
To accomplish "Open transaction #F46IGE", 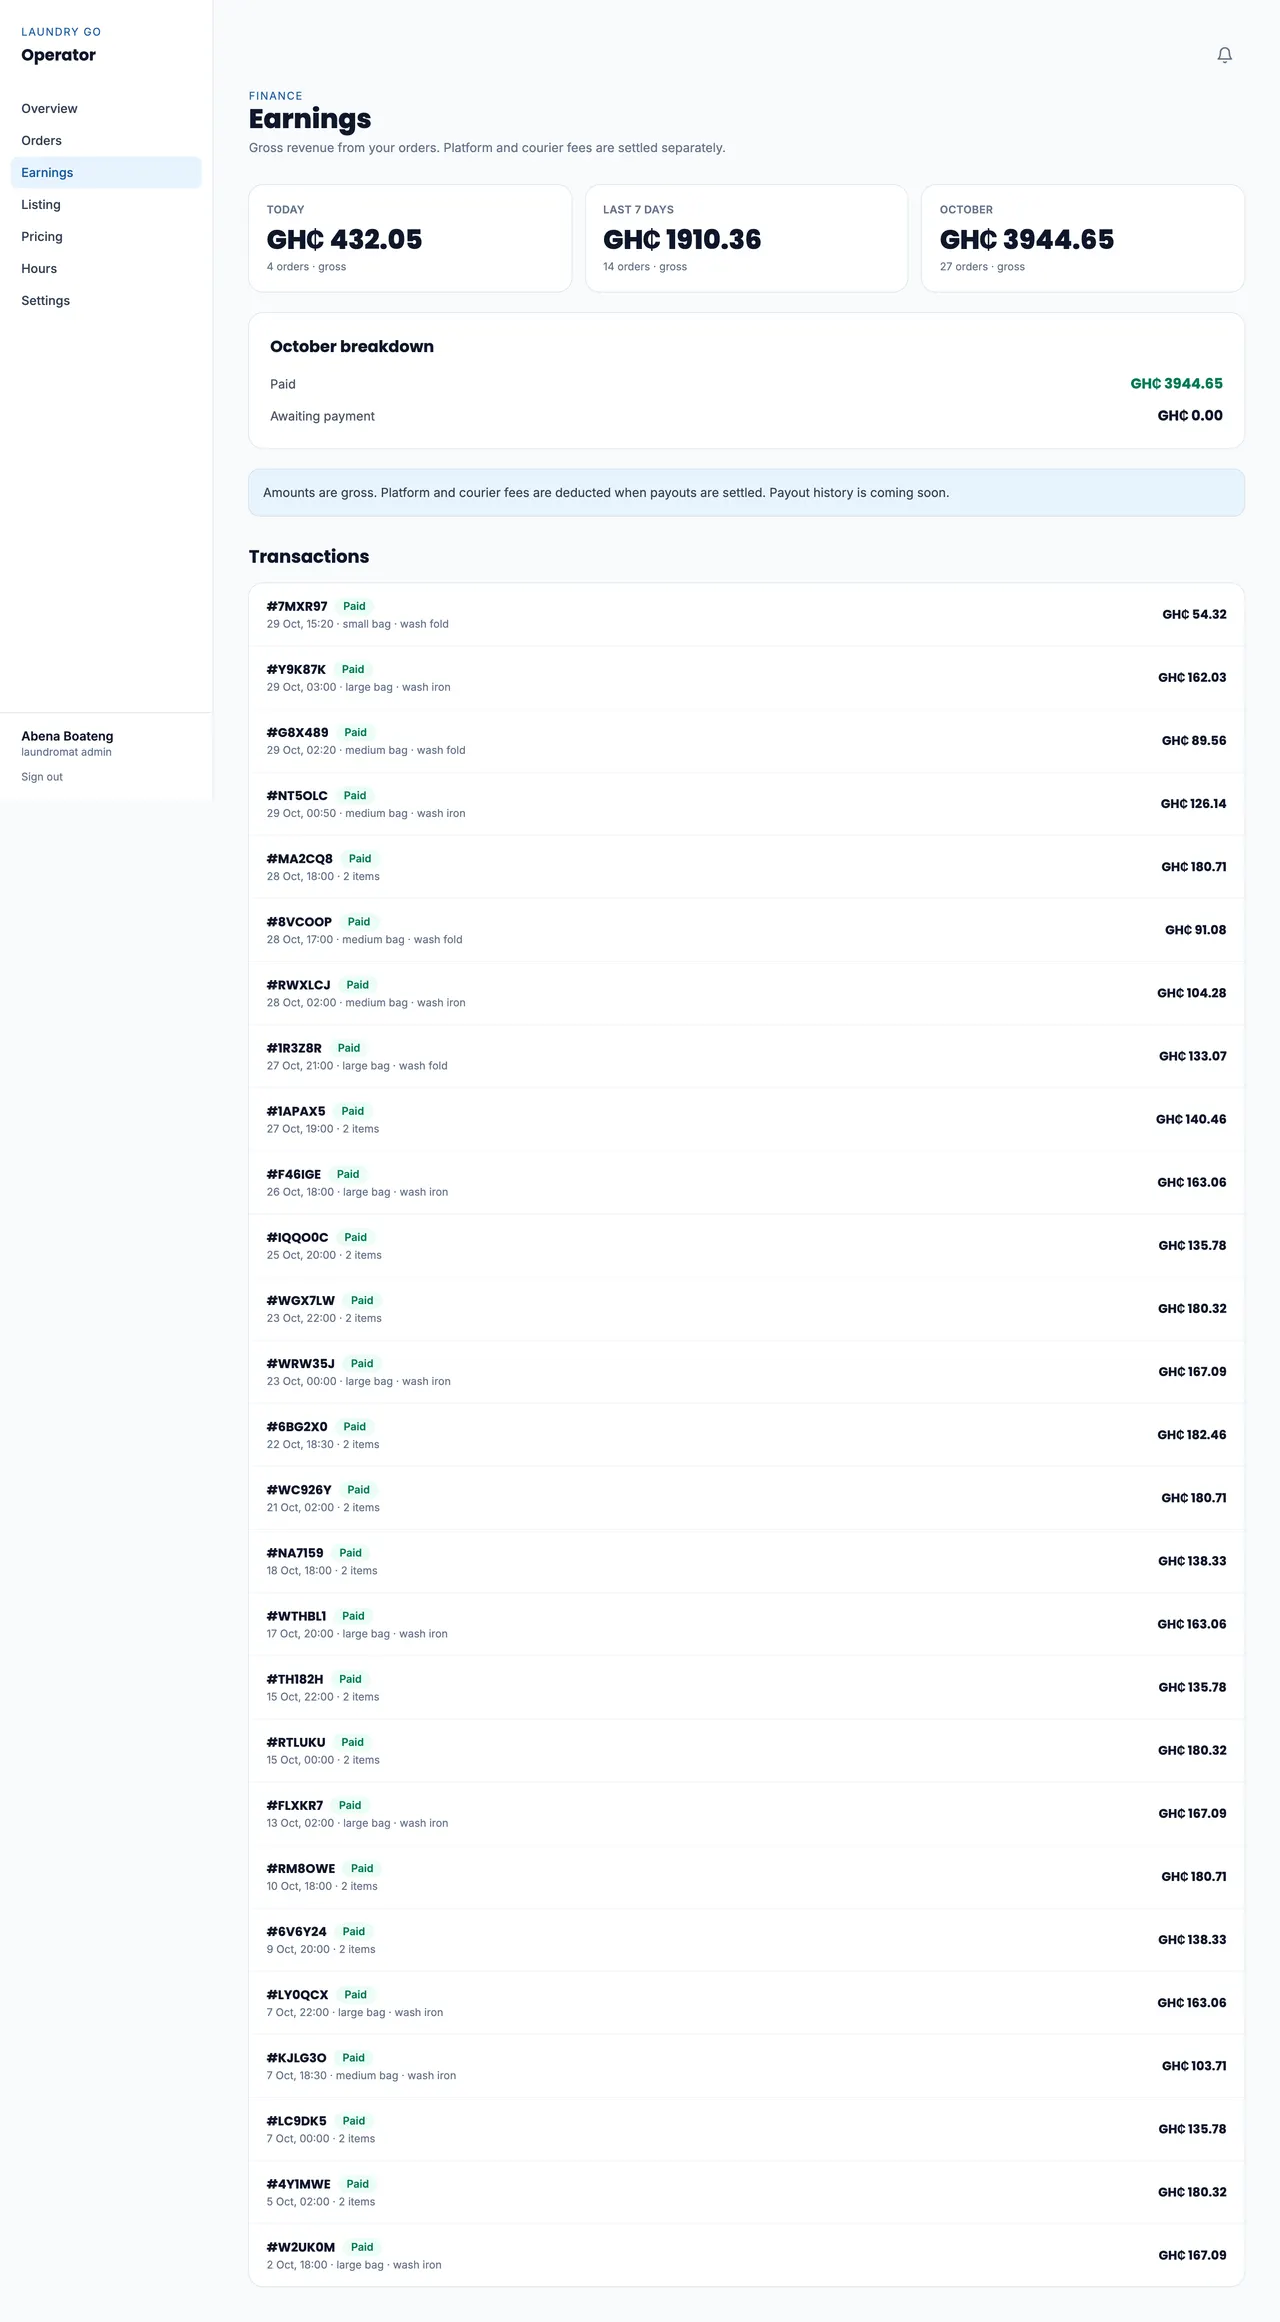I will (x=746, y=1182).
